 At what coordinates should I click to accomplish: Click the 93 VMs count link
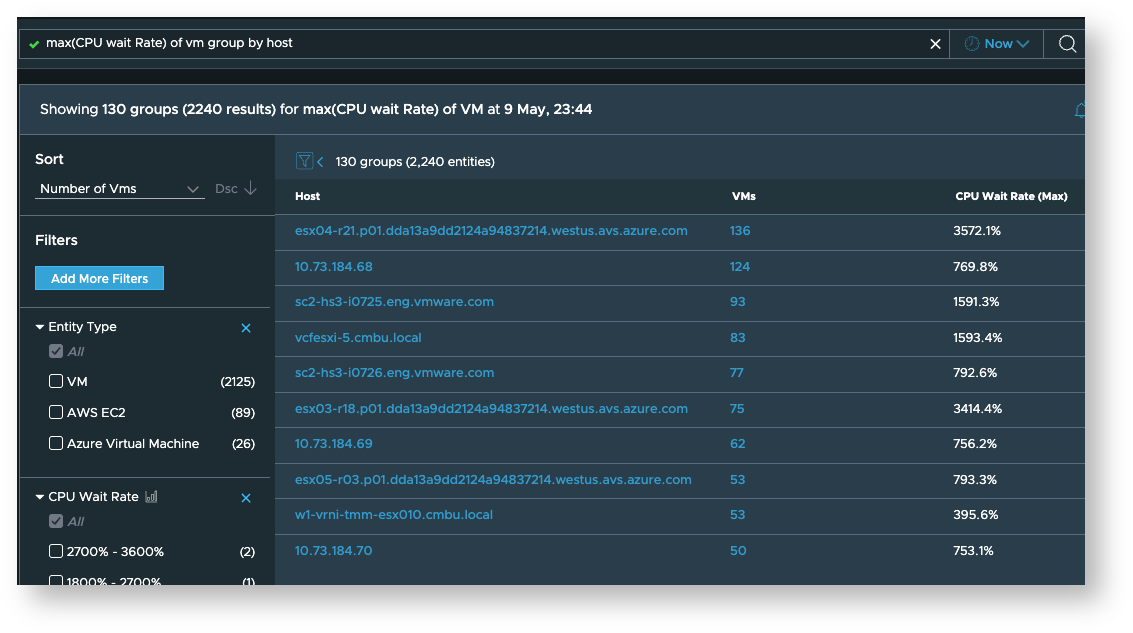click(738, 302)
